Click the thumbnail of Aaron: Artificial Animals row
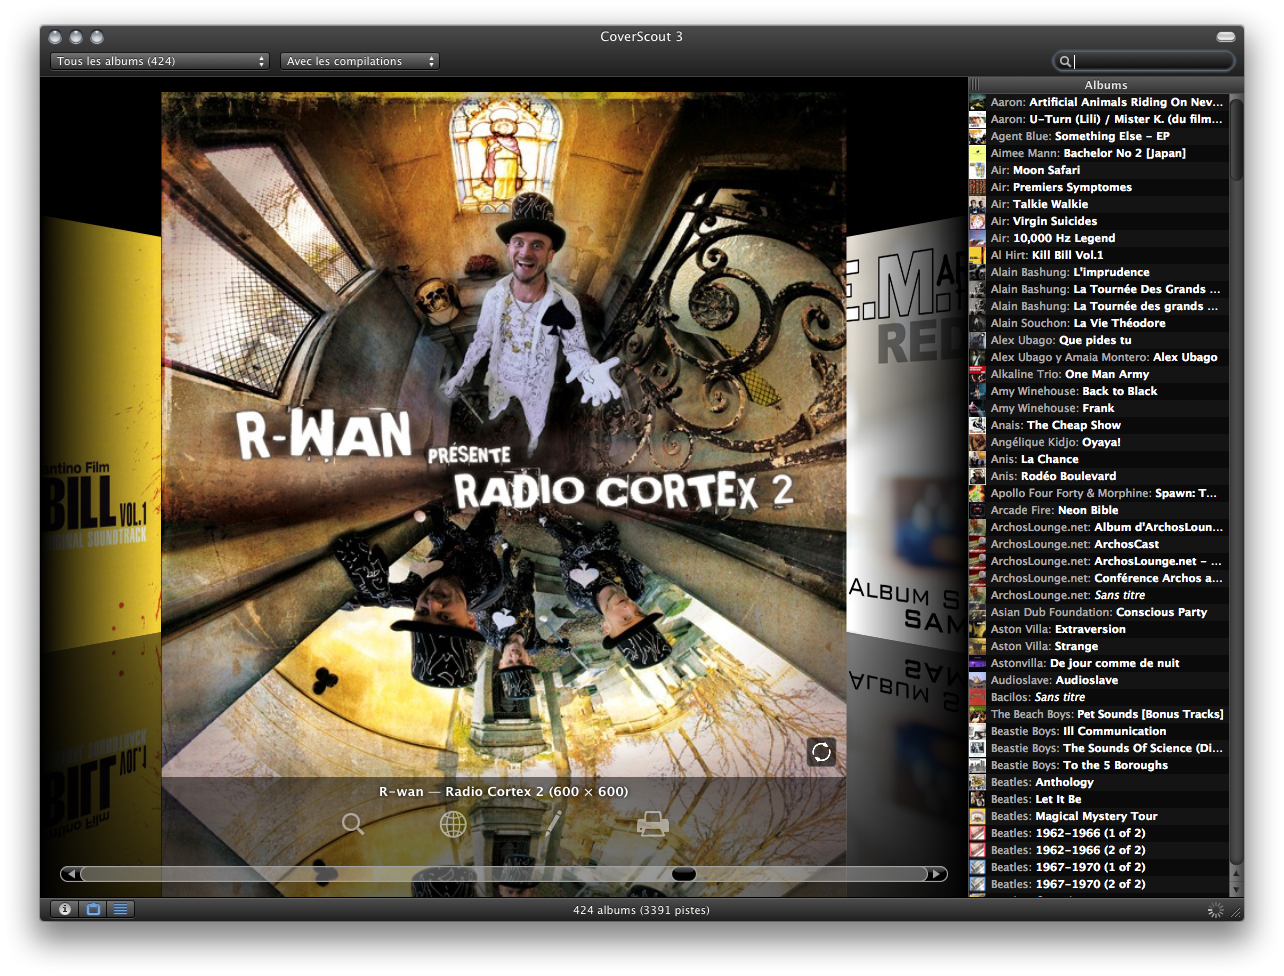Screen dimensions: 1284x976 point(977,102)
